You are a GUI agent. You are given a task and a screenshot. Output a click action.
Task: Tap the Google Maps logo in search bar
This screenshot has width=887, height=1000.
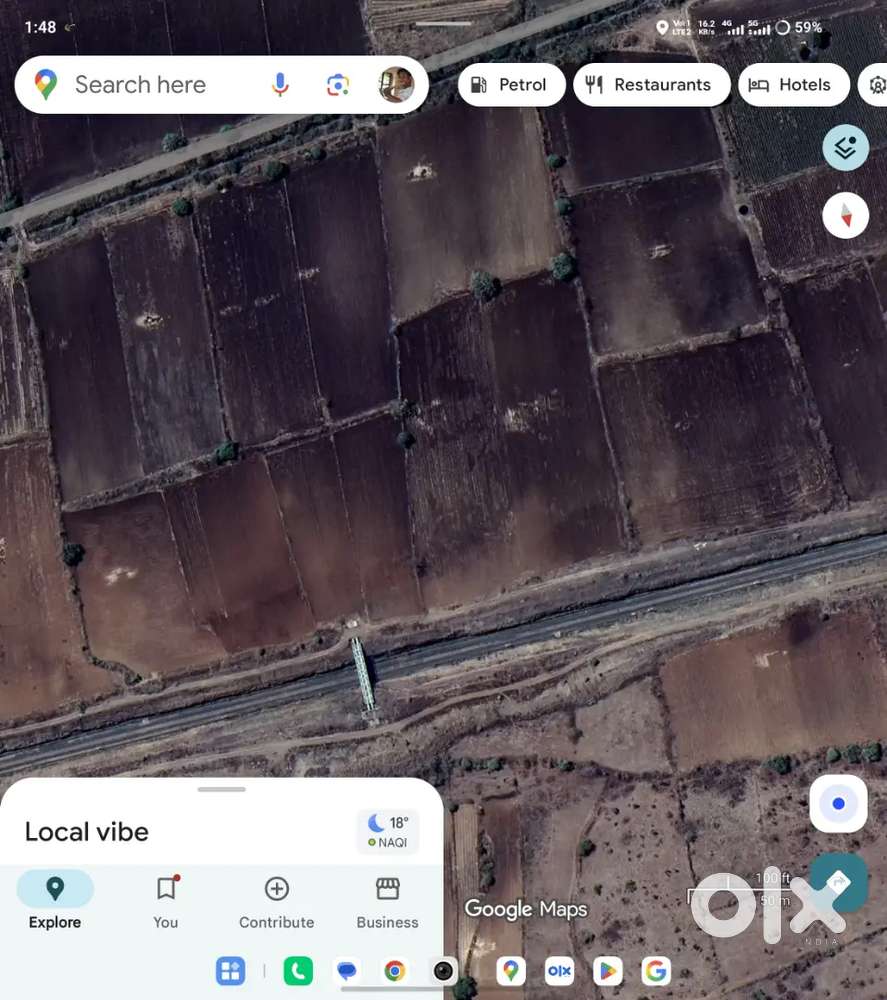coord(46,85)
